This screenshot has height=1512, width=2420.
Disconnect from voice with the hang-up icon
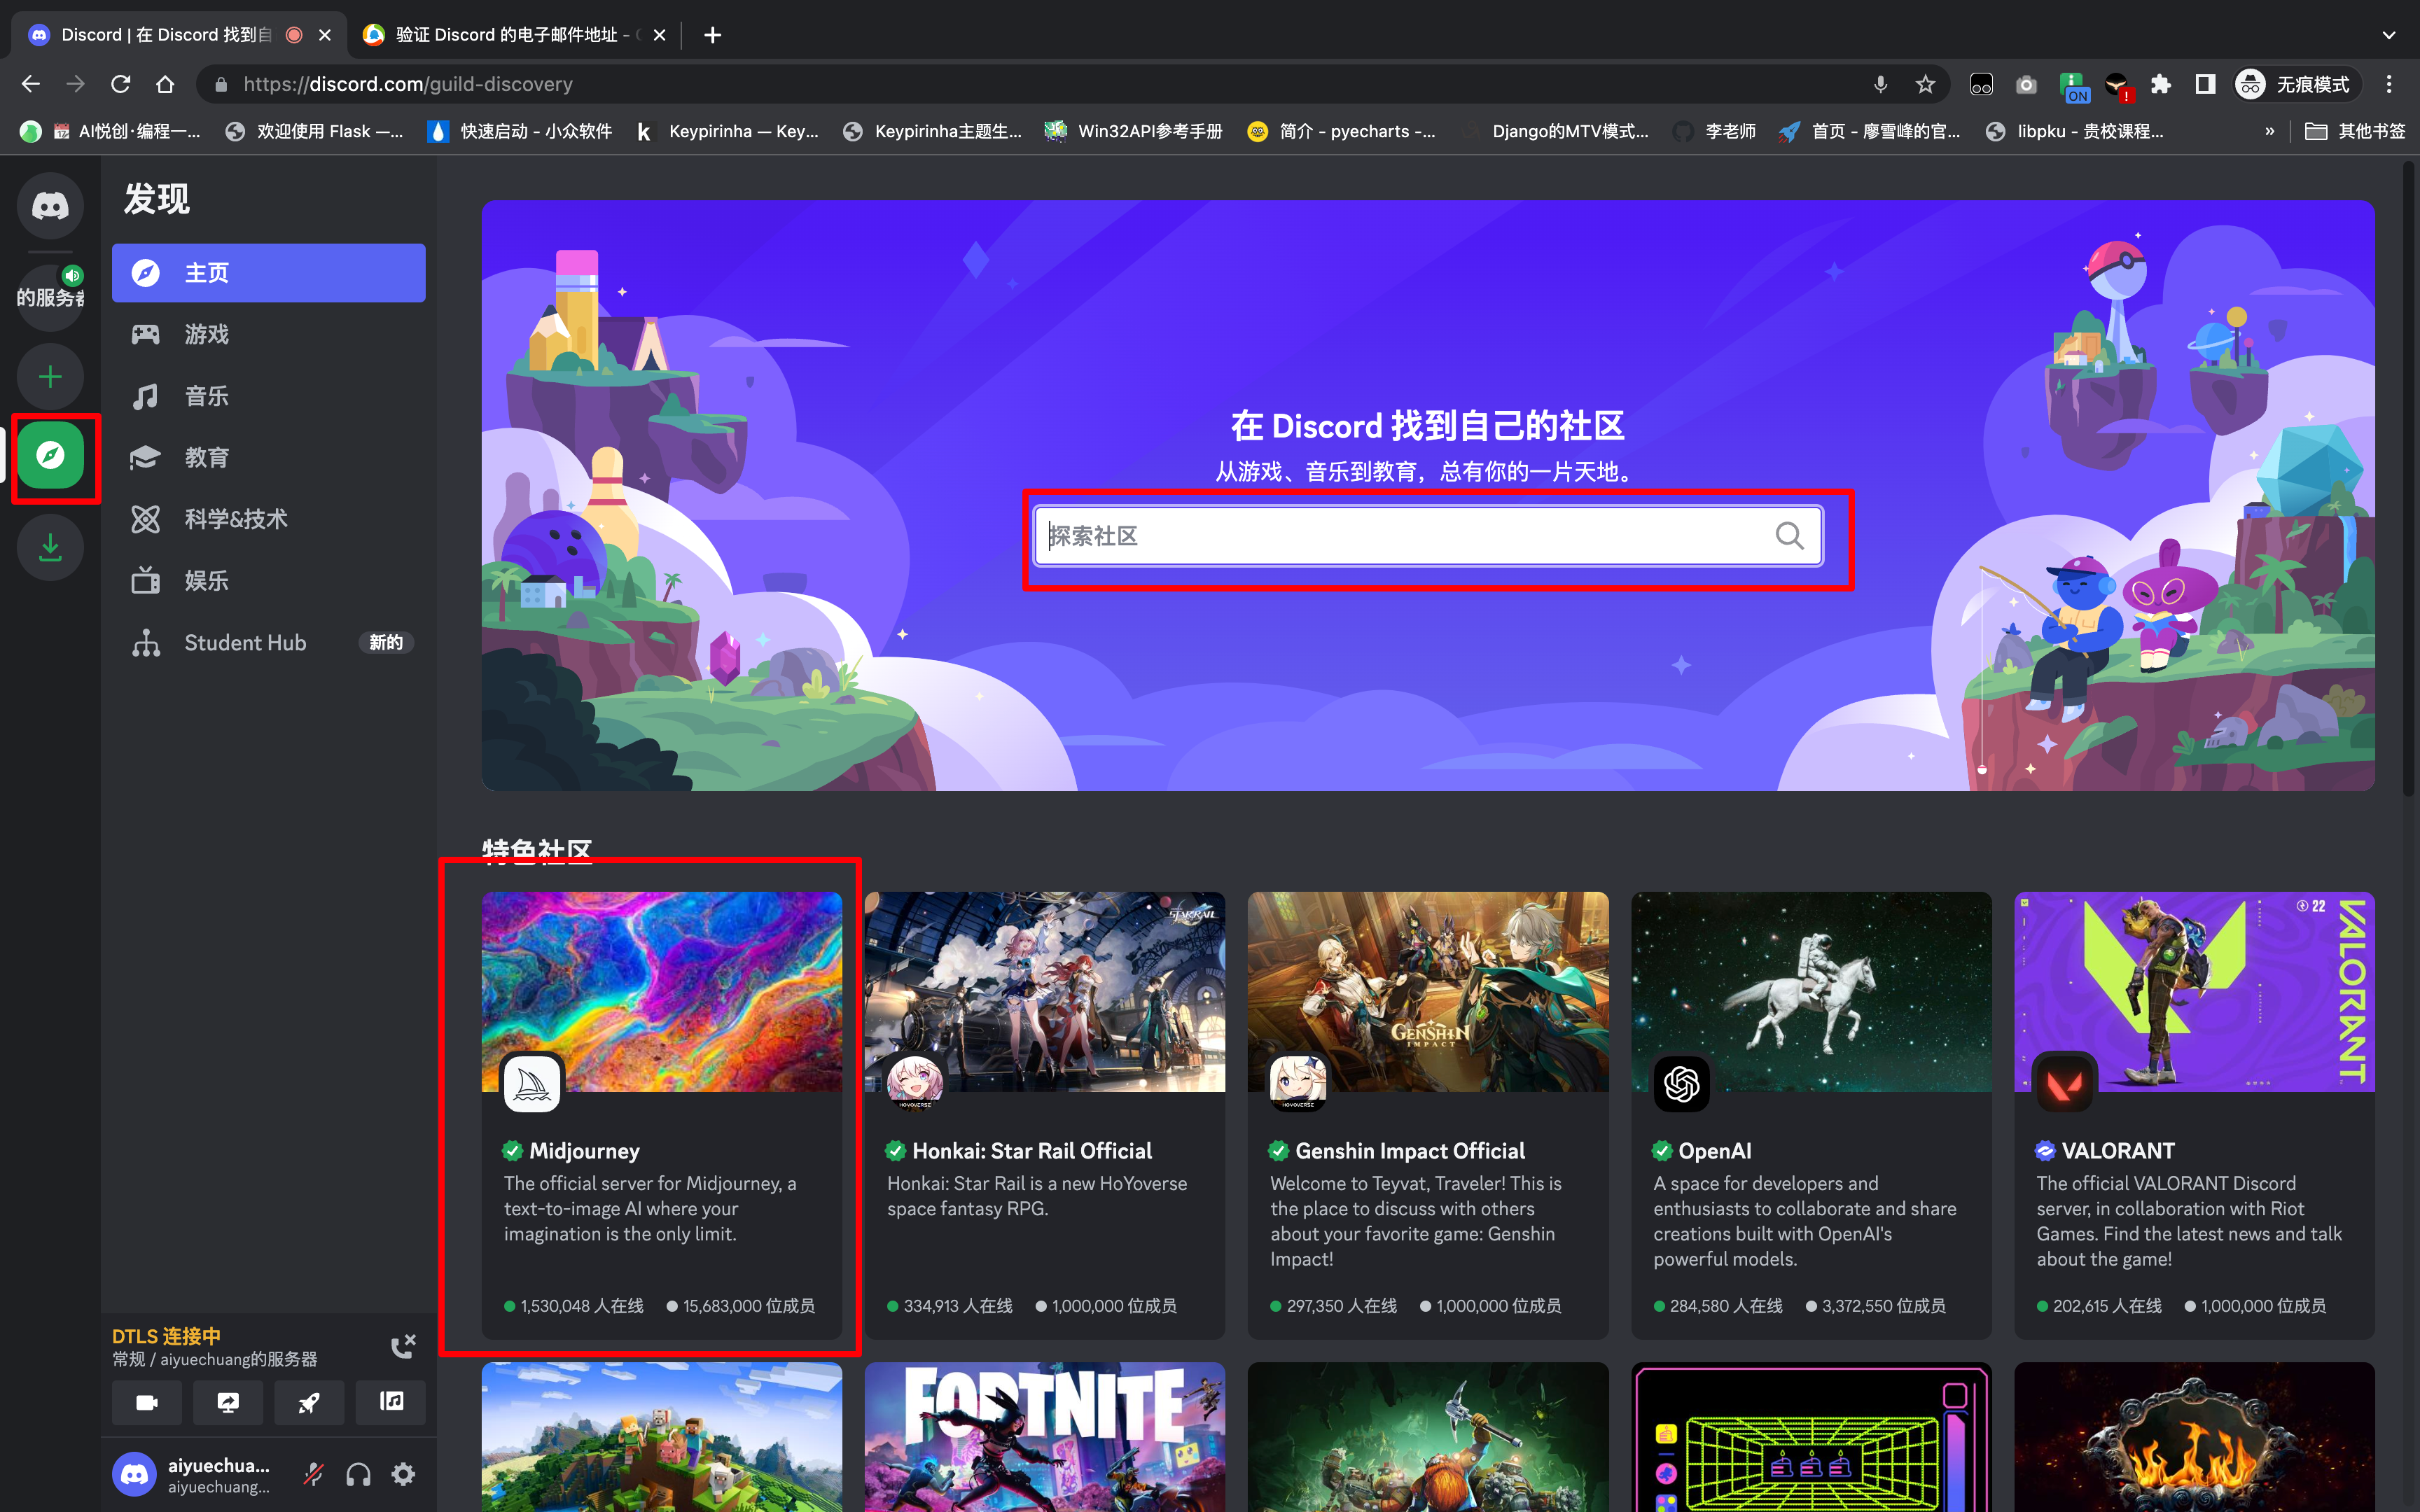click(402, 1346)
